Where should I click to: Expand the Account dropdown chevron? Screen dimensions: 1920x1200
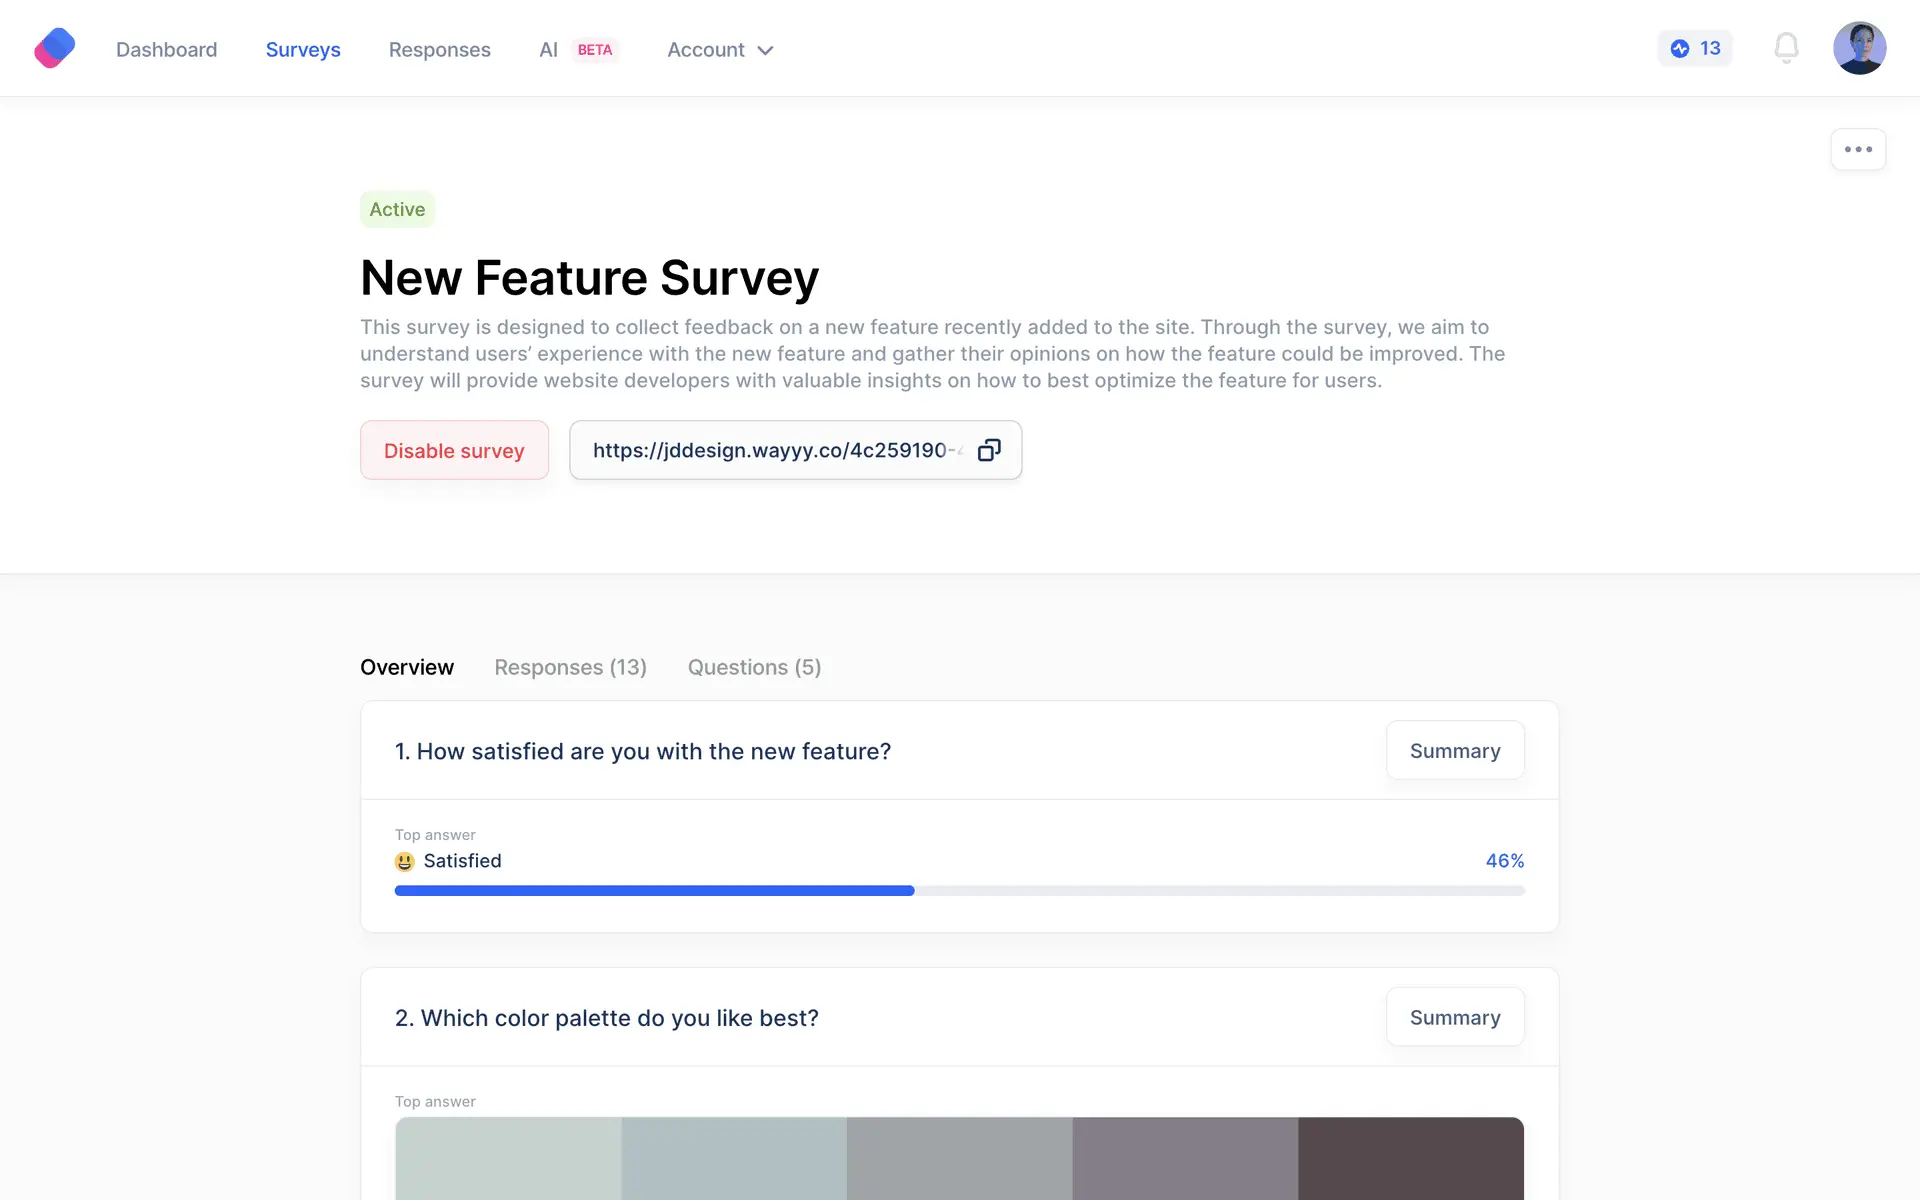[766, 51]
